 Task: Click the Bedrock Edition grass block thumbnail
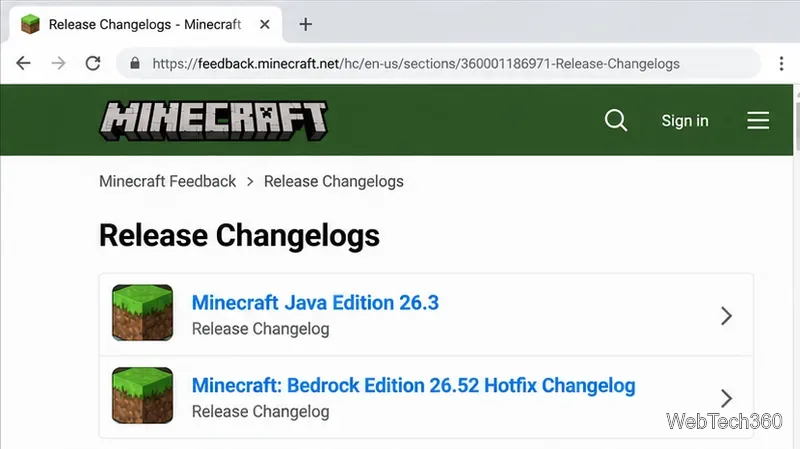[142, 395]
